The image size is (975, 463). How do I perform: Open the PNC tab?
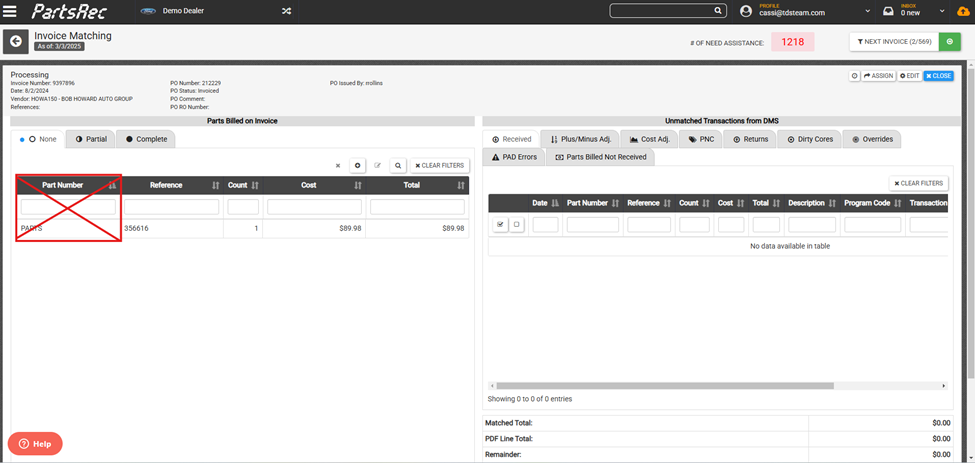pos(701,139)
